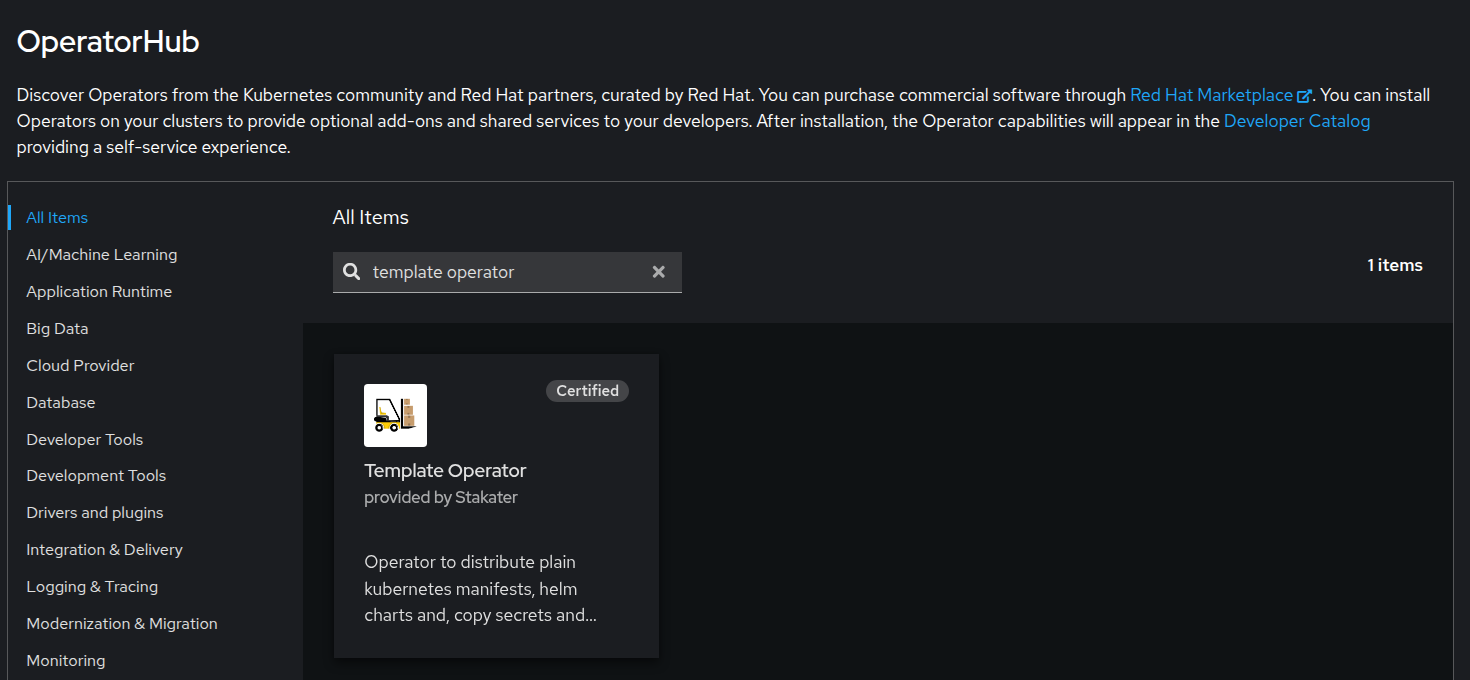
Task: Choose Integration & Delivery category
Action: (104, 550)
